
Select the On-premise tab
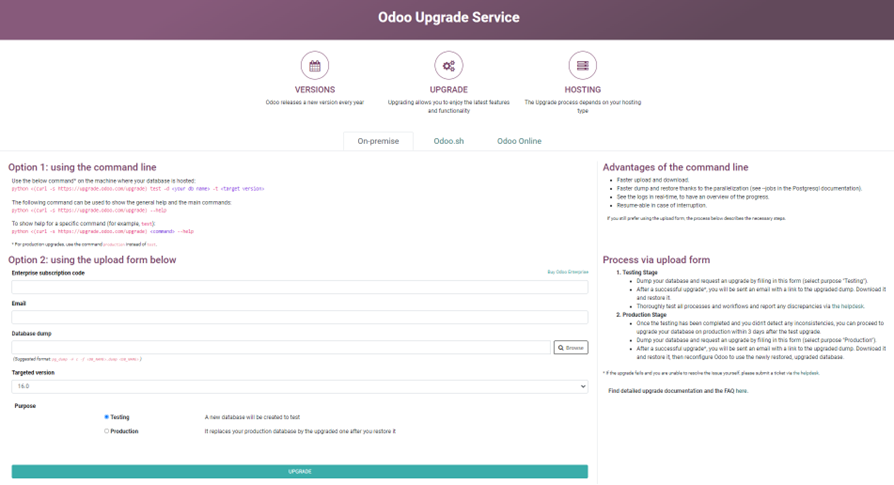[x=378, y=141]
